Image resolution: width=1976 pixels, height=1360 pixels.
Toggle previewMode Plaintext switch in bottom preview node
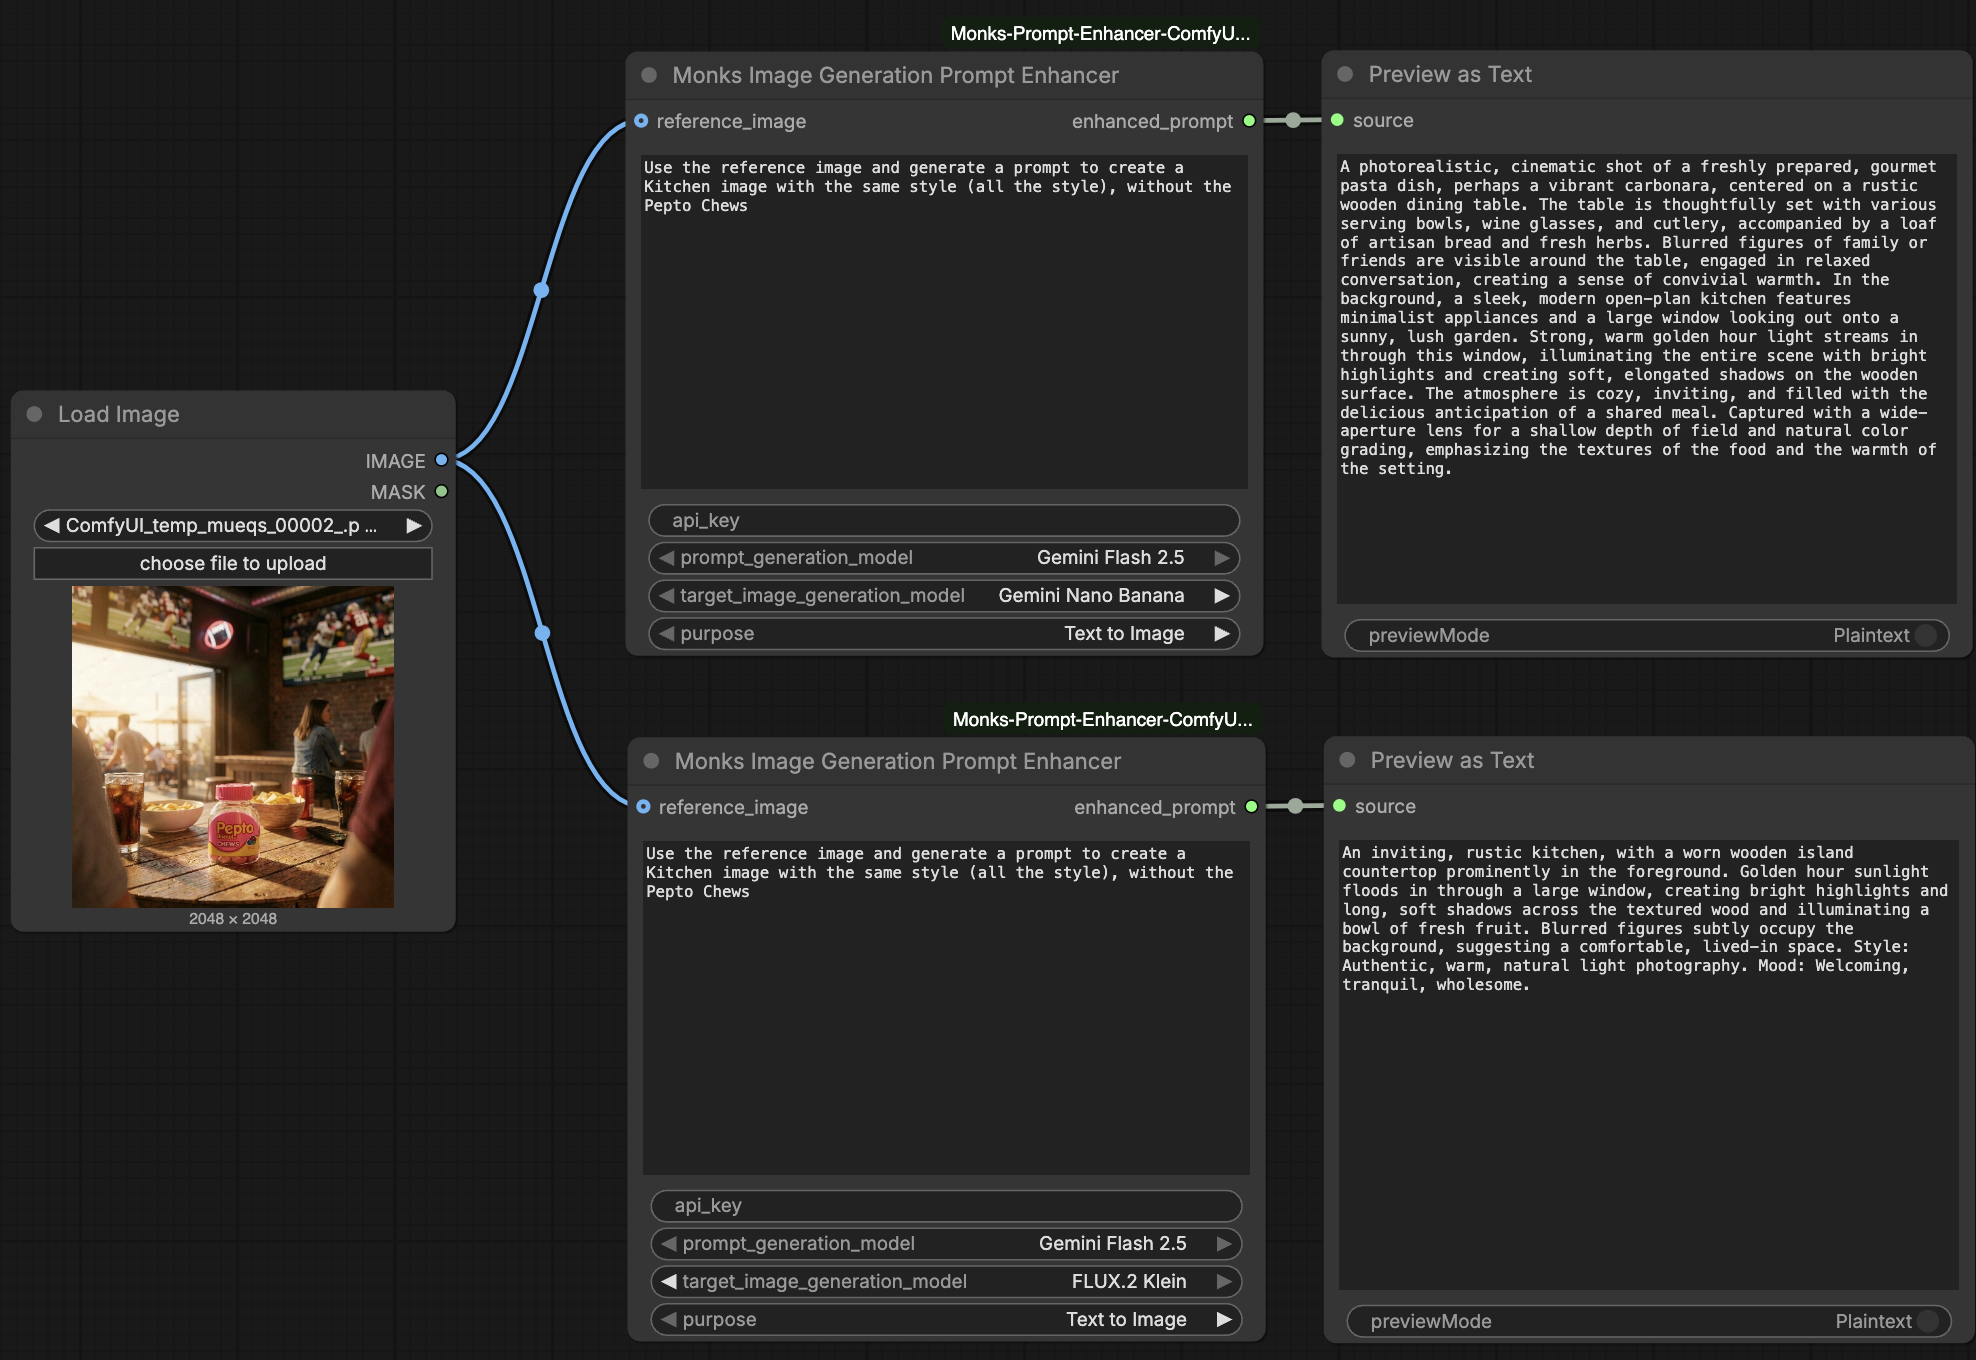coord(1928,1321)
